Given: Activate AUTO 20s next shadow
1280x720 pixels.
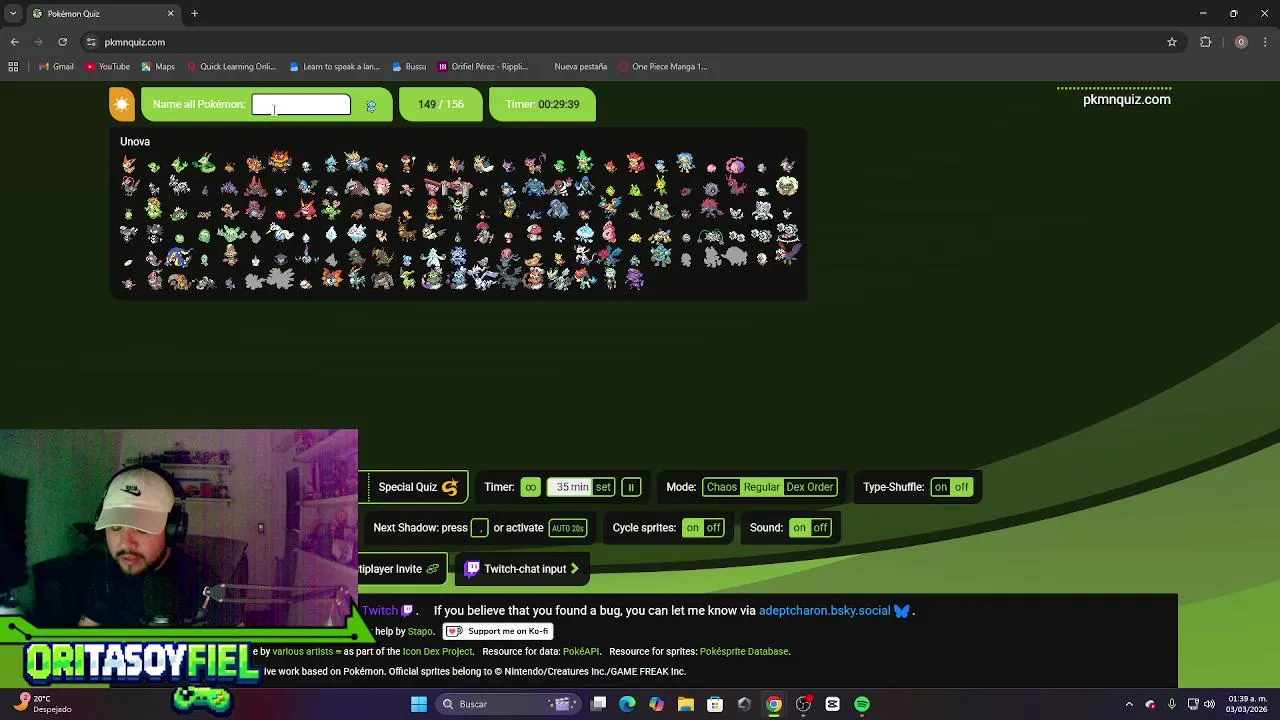Looking at the screenshot, I should pos(567,528).
